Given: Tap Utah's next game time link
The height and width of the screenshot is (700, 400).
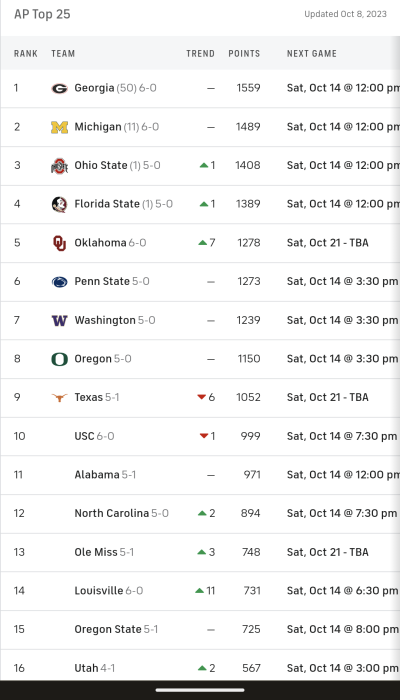Looking at the screenshot, I should (342, 668).
